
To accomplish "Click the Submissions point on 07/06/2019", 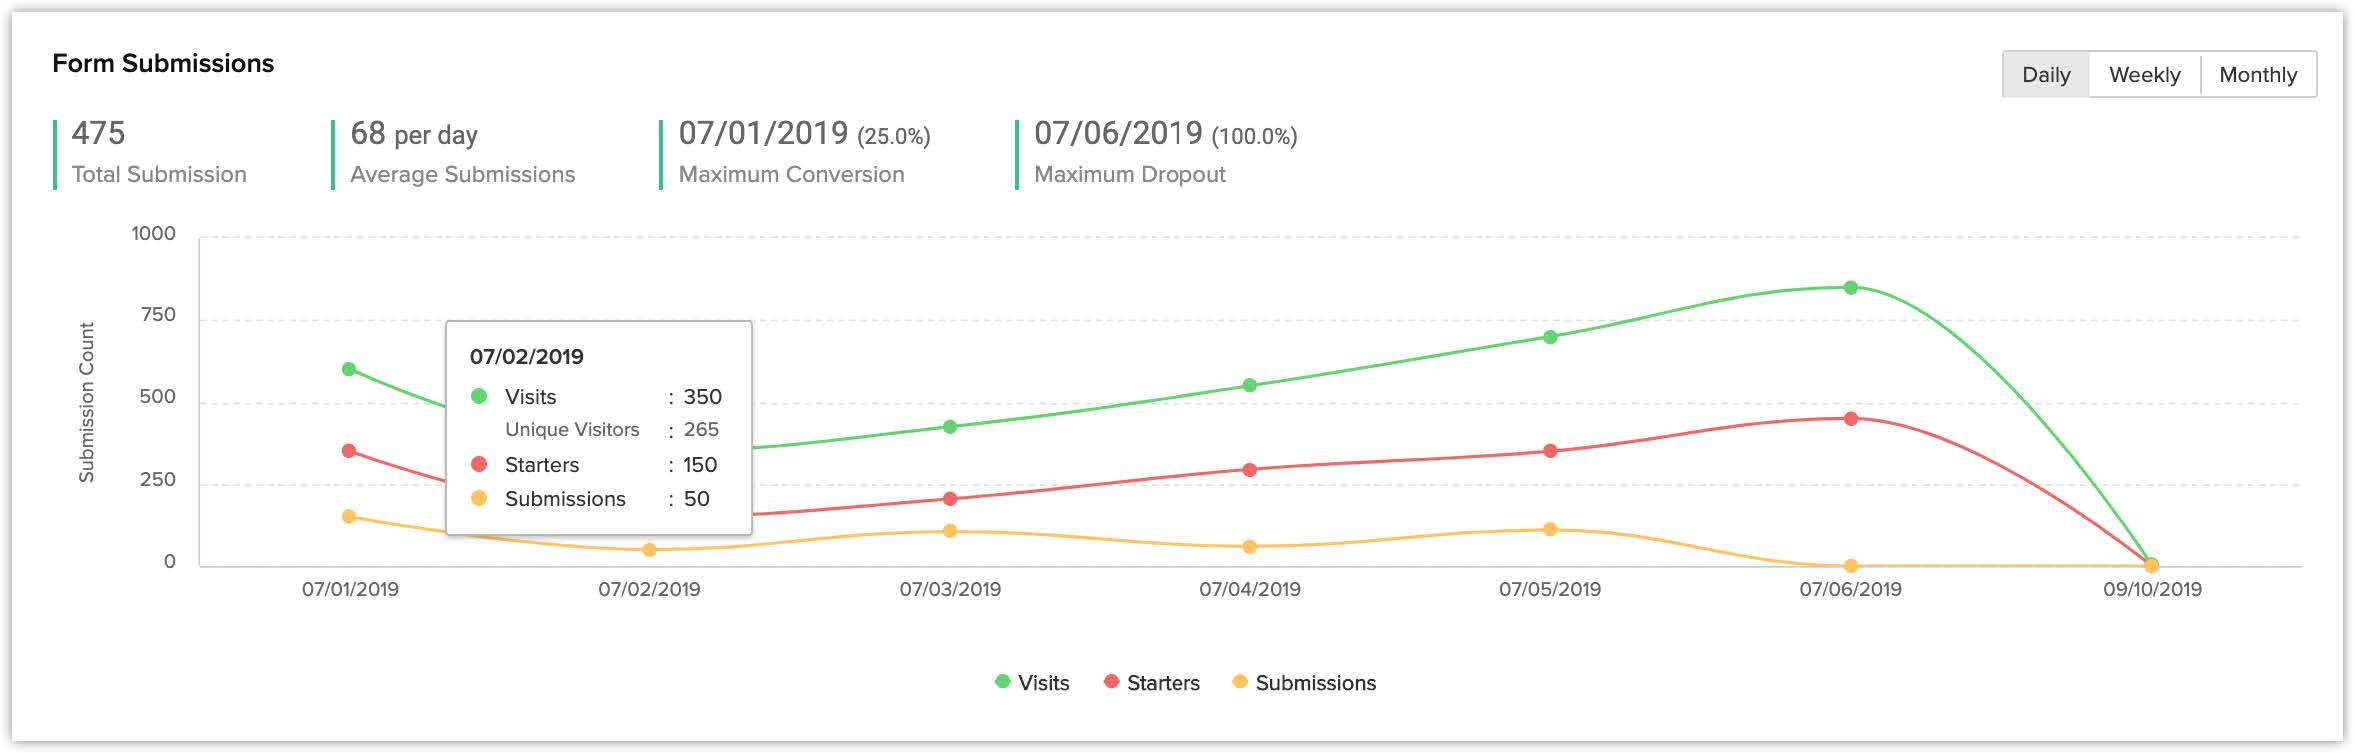I will (x=1851, y=566).
